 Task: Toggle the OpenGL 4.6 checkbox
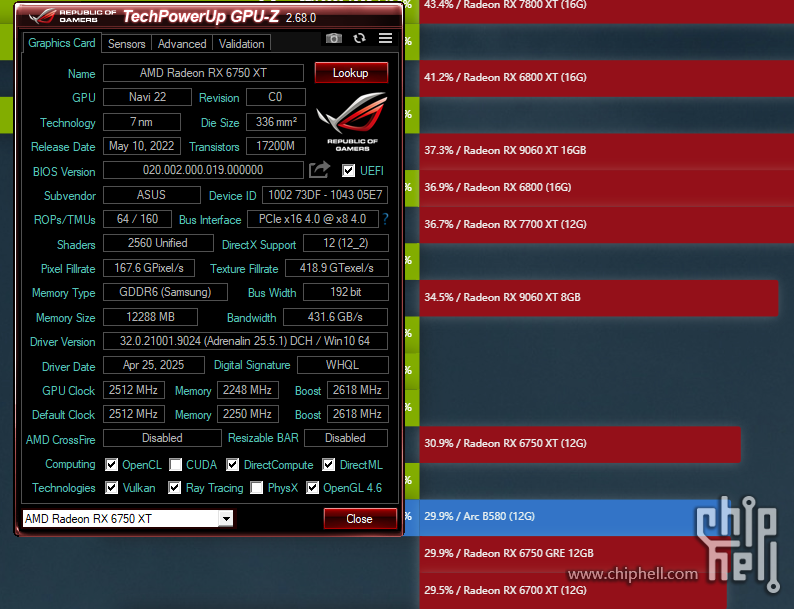click(312, 488)
